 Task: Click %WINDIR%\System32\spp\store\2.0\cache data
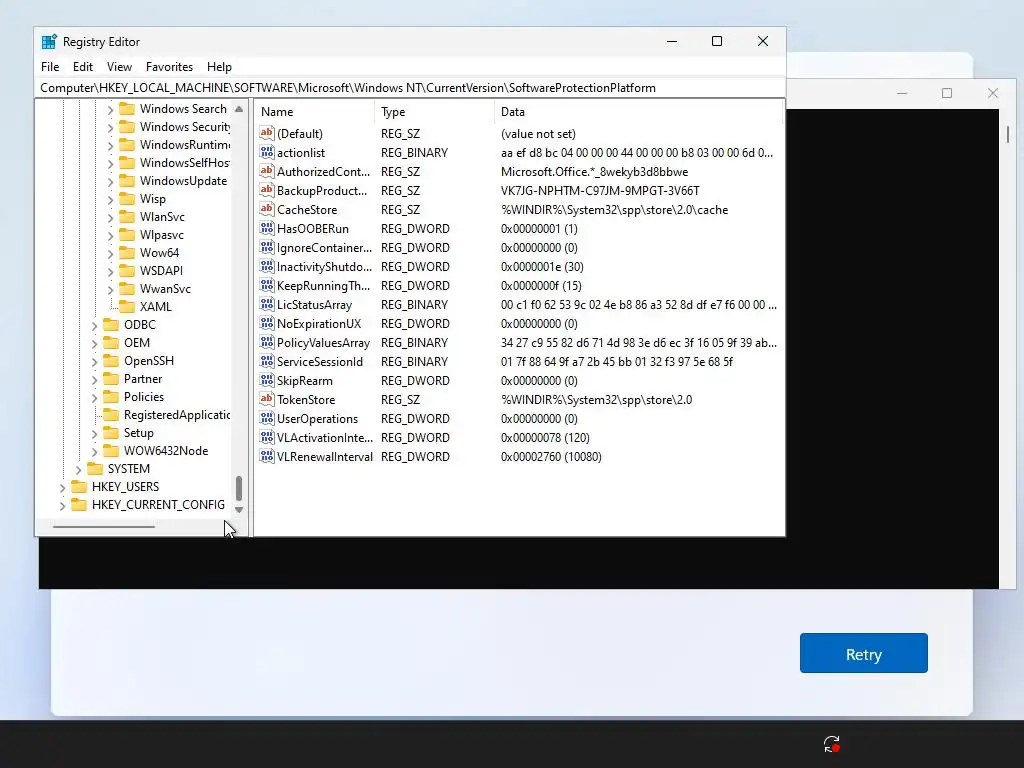point(614,210)
